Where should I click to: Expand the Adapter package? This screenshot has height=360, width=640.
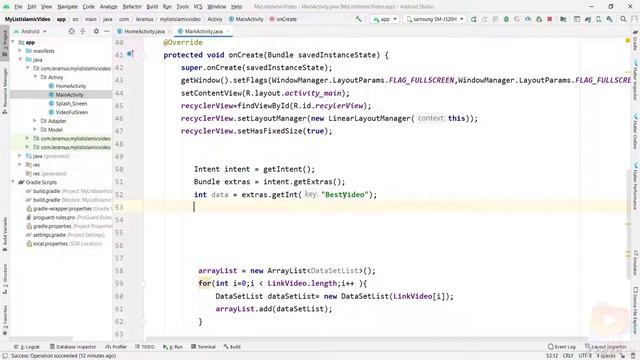click(x=35, y=121)
